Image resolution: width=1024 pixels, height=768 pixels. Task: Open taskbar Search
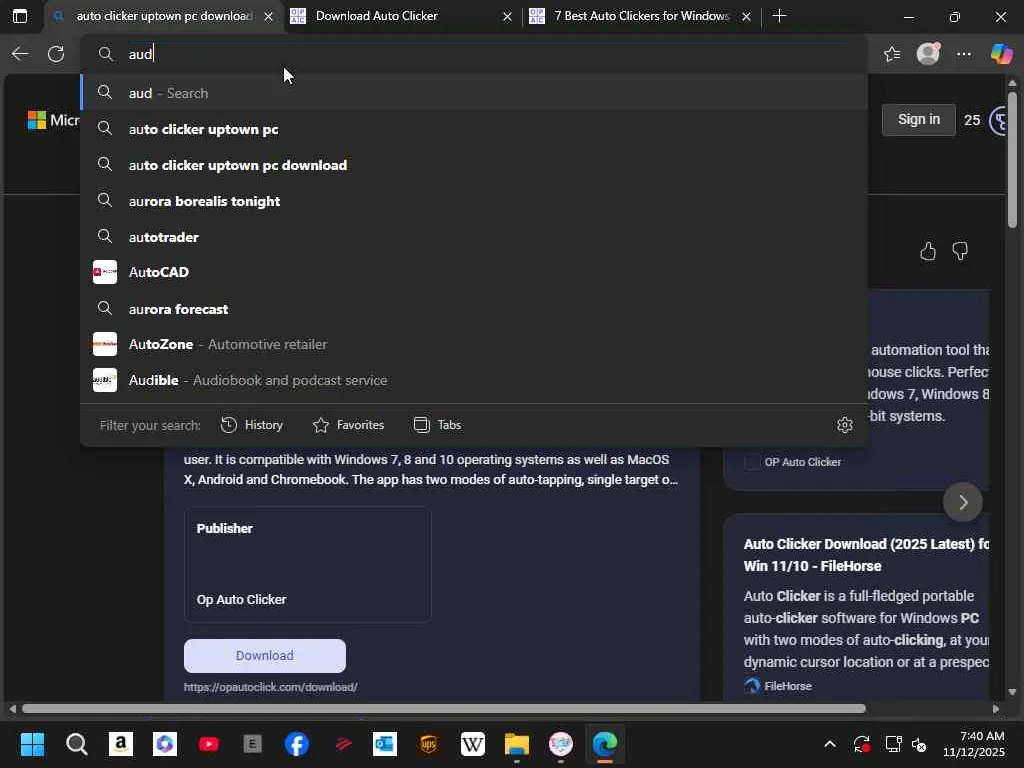click(x=76, y=744)
